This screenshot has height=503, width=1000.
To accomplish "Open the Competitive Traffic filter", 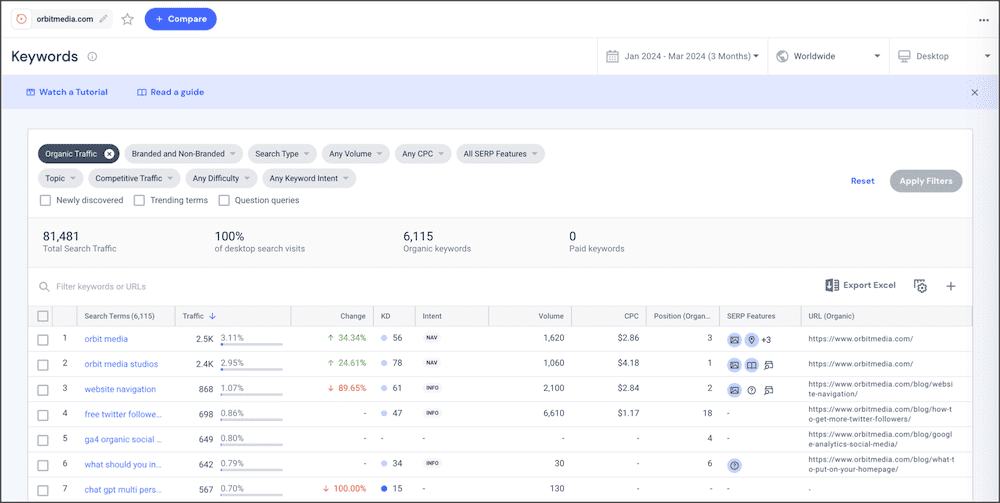I will point(135,179).
